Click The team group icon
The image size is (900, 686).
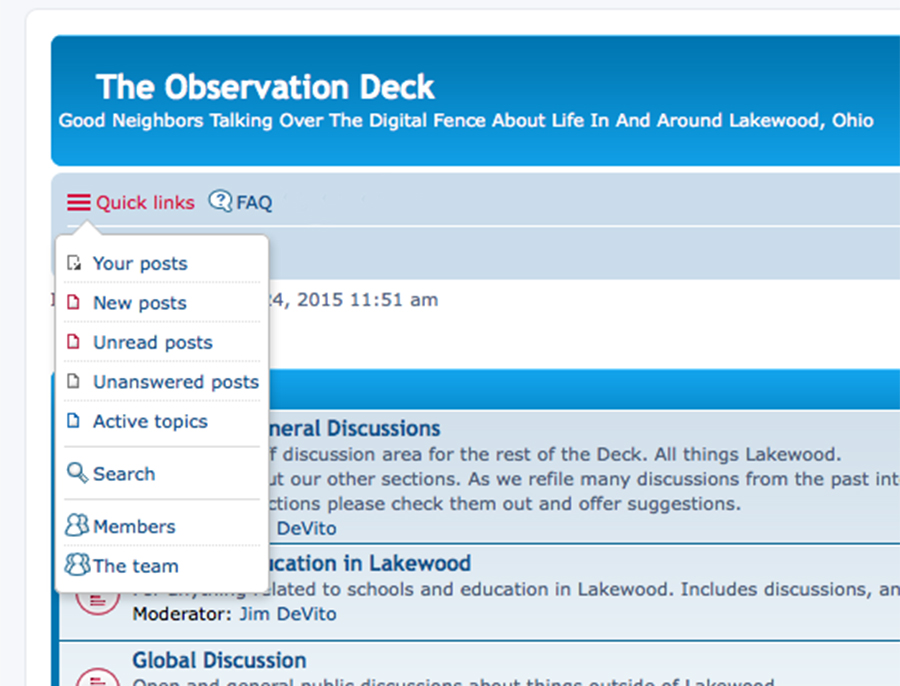coord(77,565)
